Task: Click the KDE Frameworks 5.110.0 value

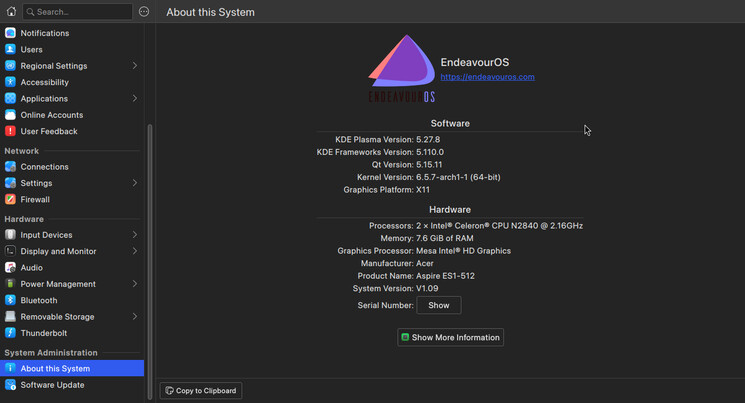Action: (x=430, y=152)
